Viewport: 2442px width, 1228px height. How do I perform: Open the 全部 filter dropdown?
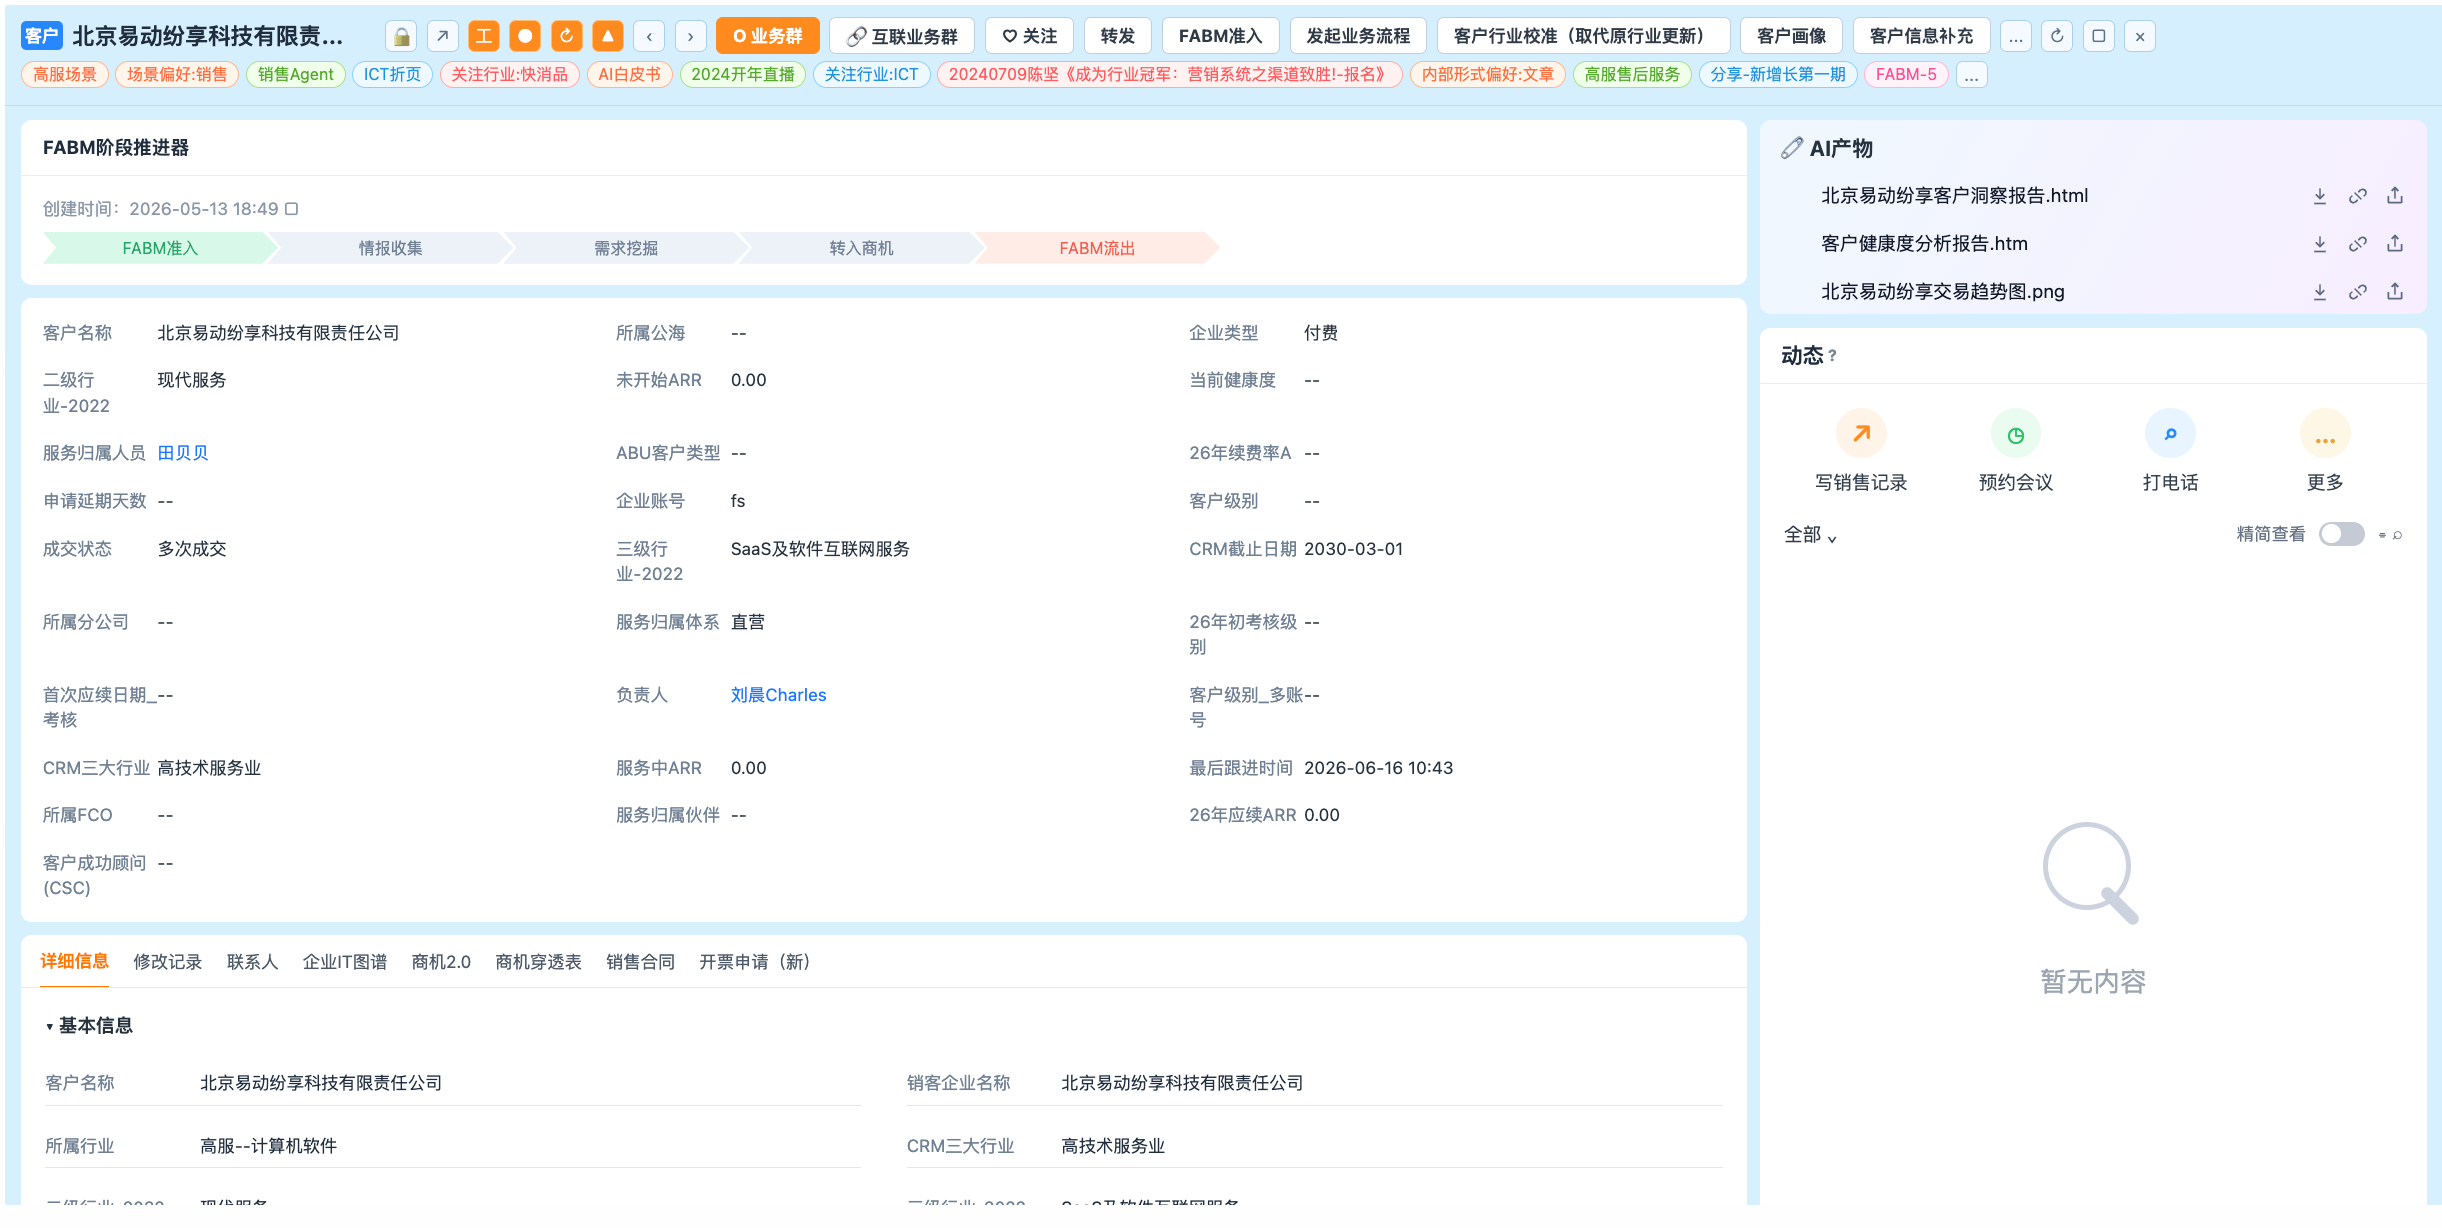pyautogui.click(x=1810, y=535)
